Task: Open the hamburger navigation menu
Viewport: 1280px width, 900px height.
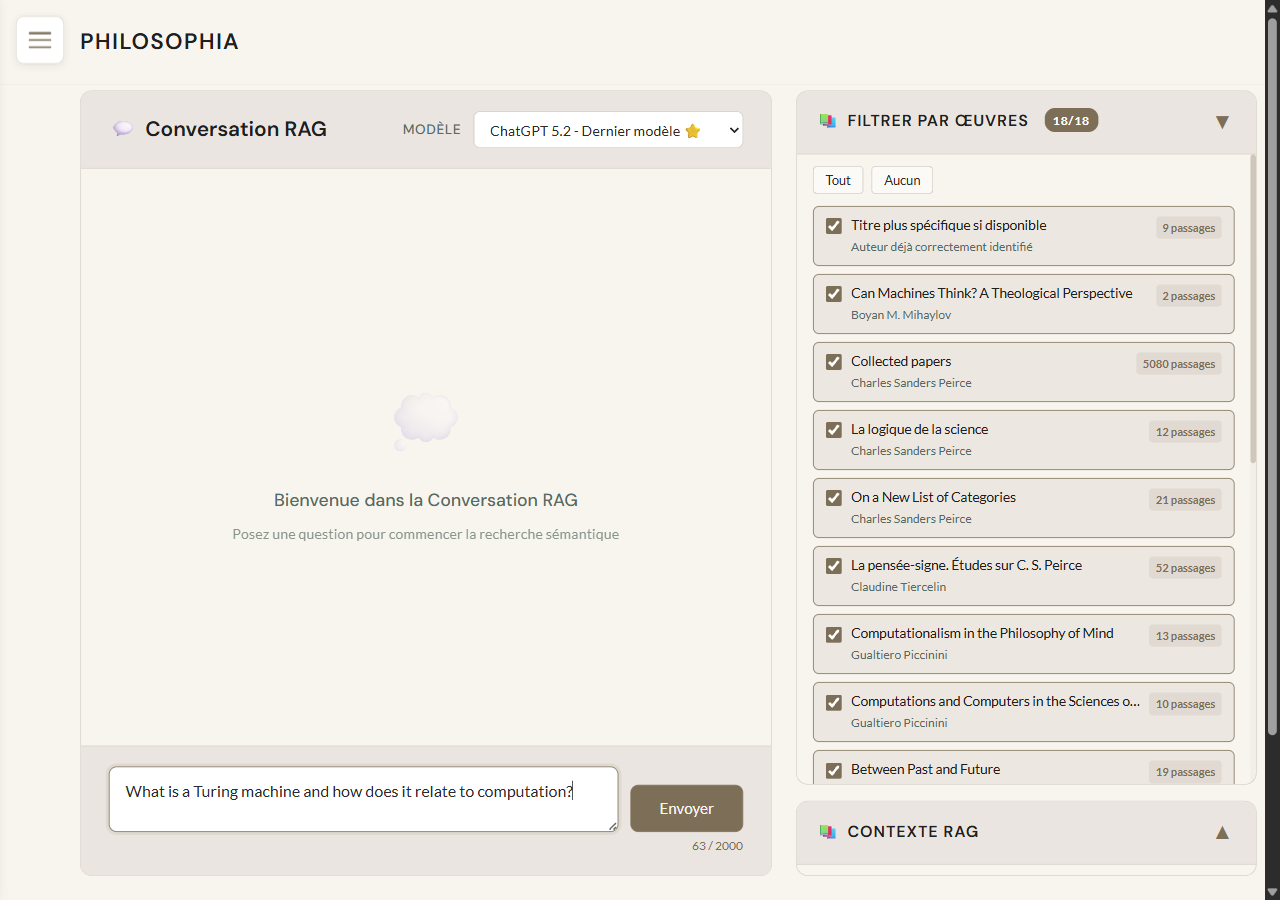Action: pyautogui.click(x=40, y=40)
